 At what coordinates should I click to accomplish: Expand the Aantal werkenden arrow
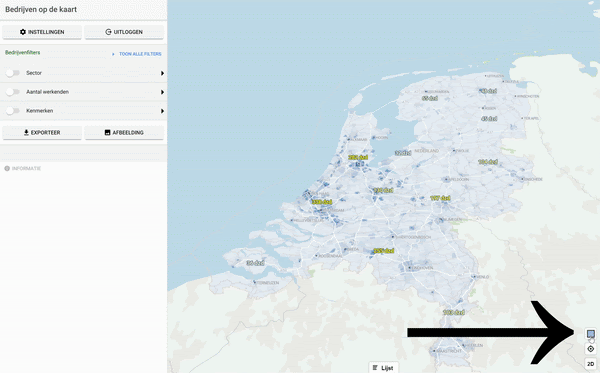(162, 92)
